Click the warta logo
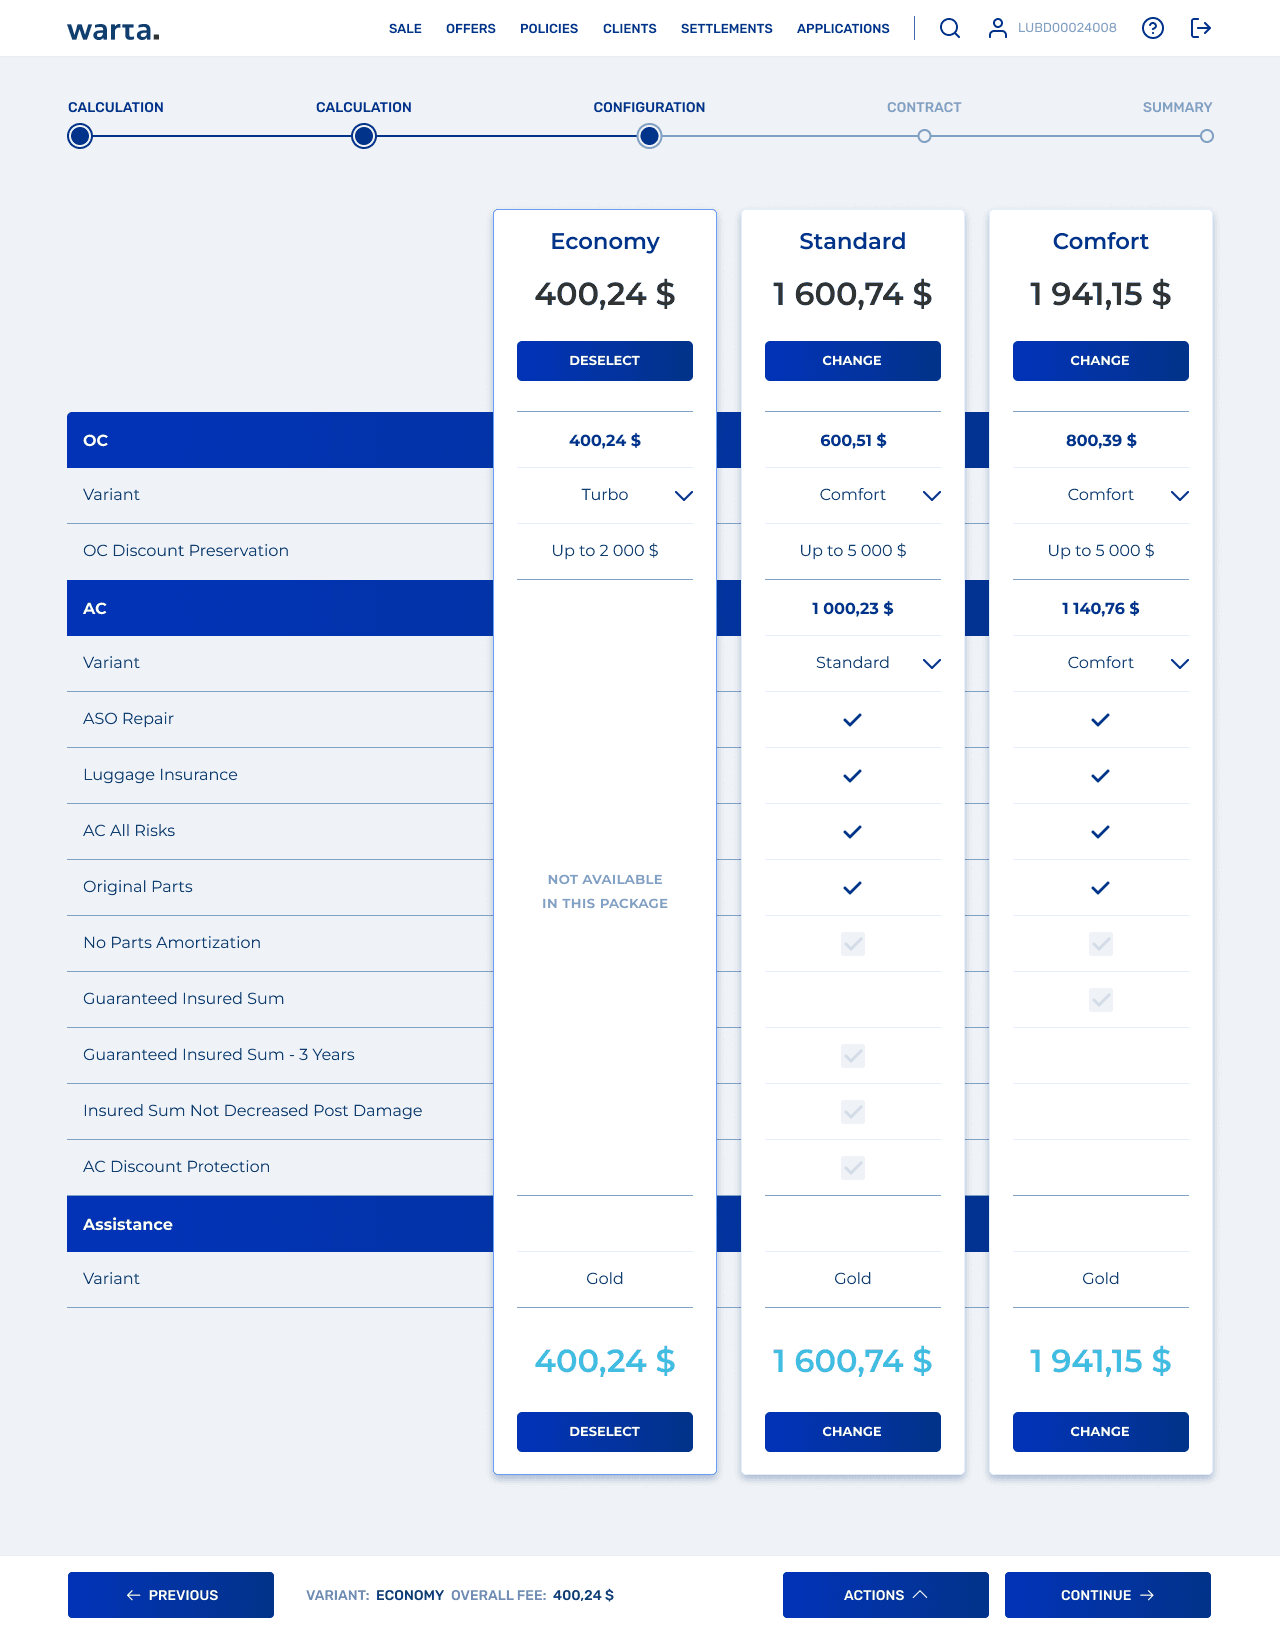Image resolution: width=1280 pixels, height=1635 pixels. tap(113, 30)
